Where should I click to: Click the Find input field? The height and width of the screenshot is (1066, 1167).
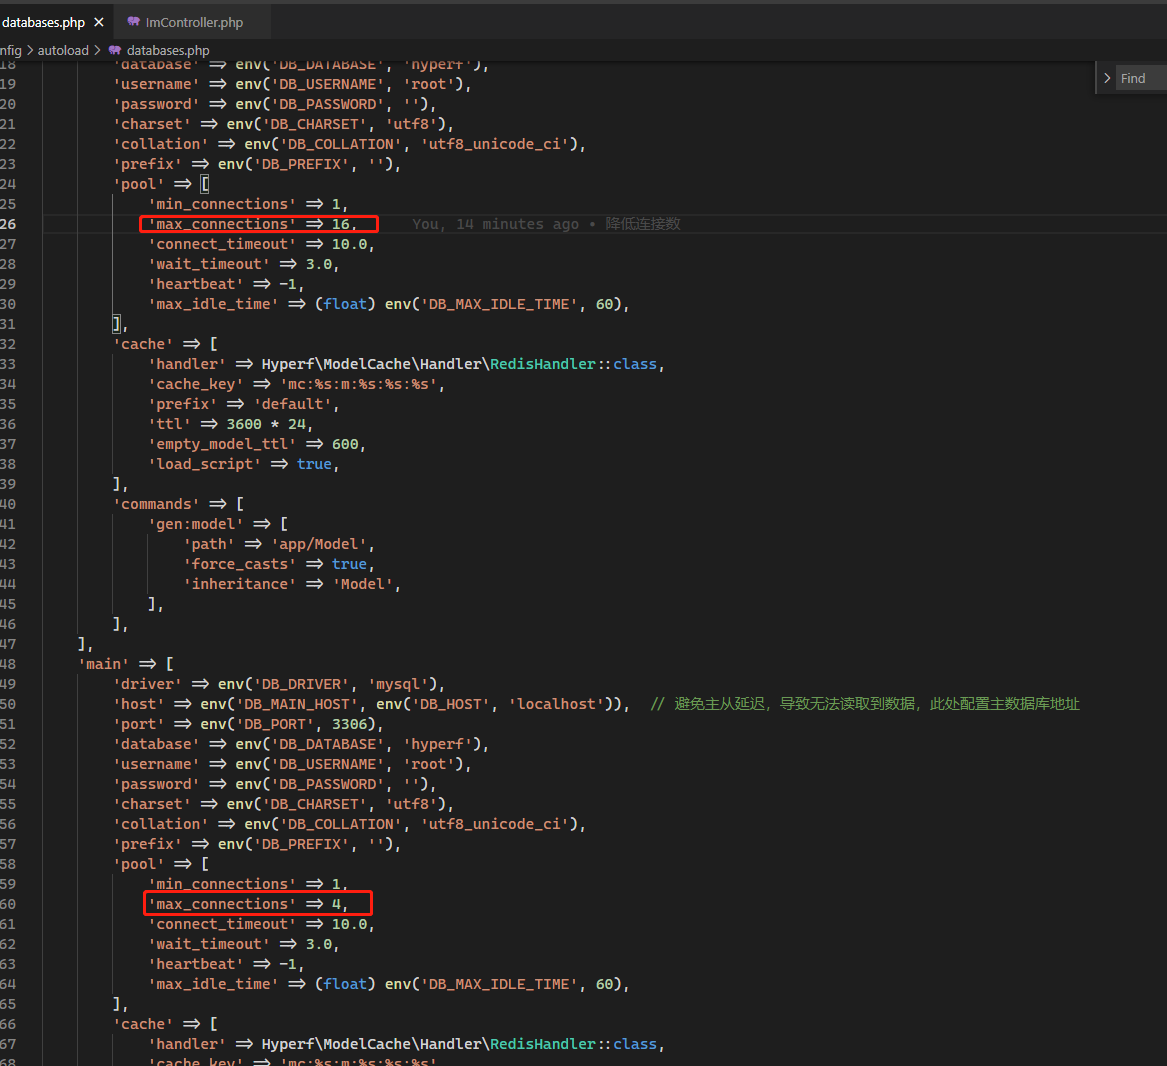click(1140, 77)
